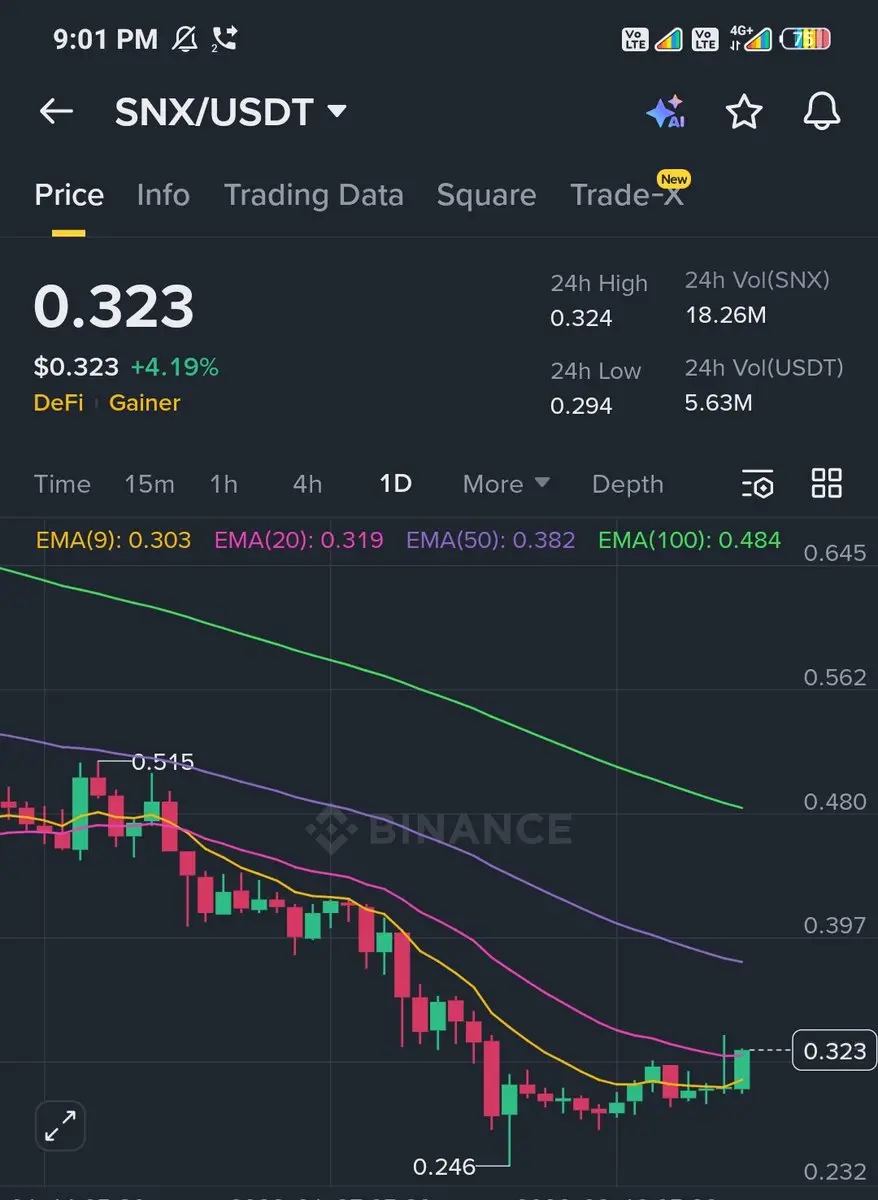Open the Trade-X tab
This screenshot has height=1200, width=878.
click(627, 194)
